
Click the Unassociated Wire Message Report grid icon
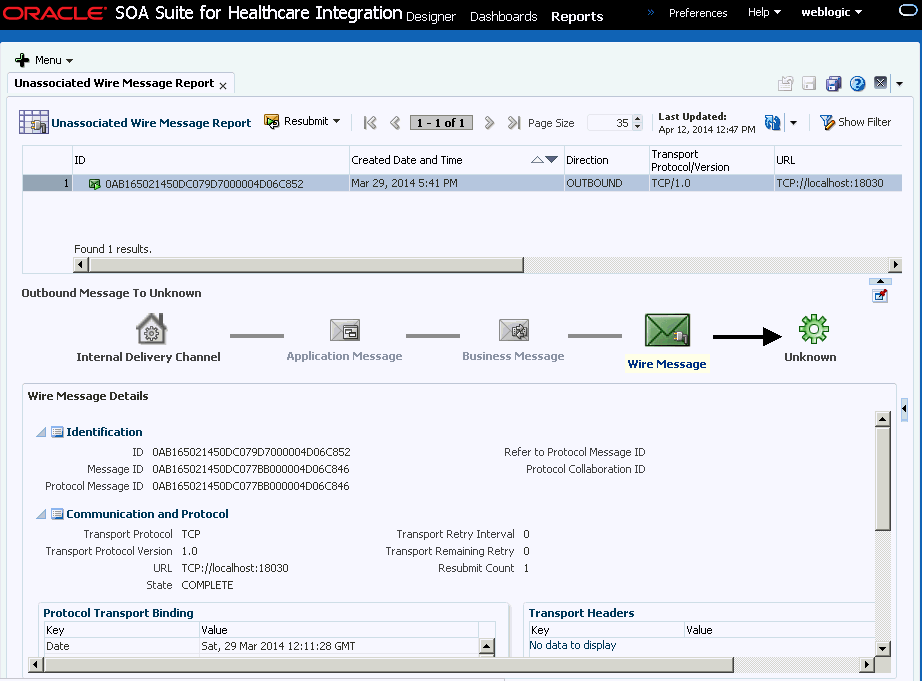(34, 122)
